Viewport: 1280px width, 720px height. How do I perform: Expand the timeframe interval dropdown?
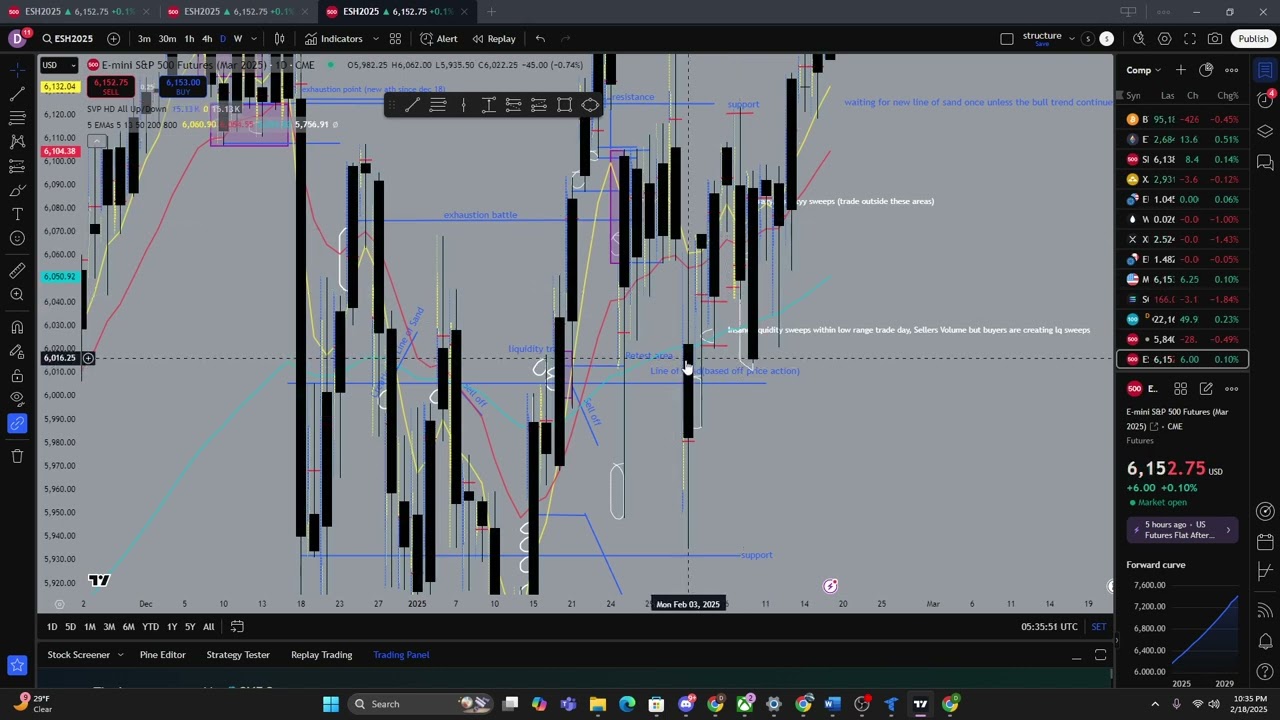pyautogui.click(x=254, y=39)
